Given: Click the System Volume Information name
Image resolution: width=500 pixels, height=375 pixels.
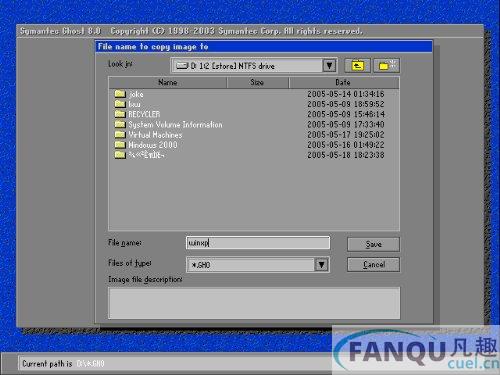Looking at the screenshot, I should 175,125.
